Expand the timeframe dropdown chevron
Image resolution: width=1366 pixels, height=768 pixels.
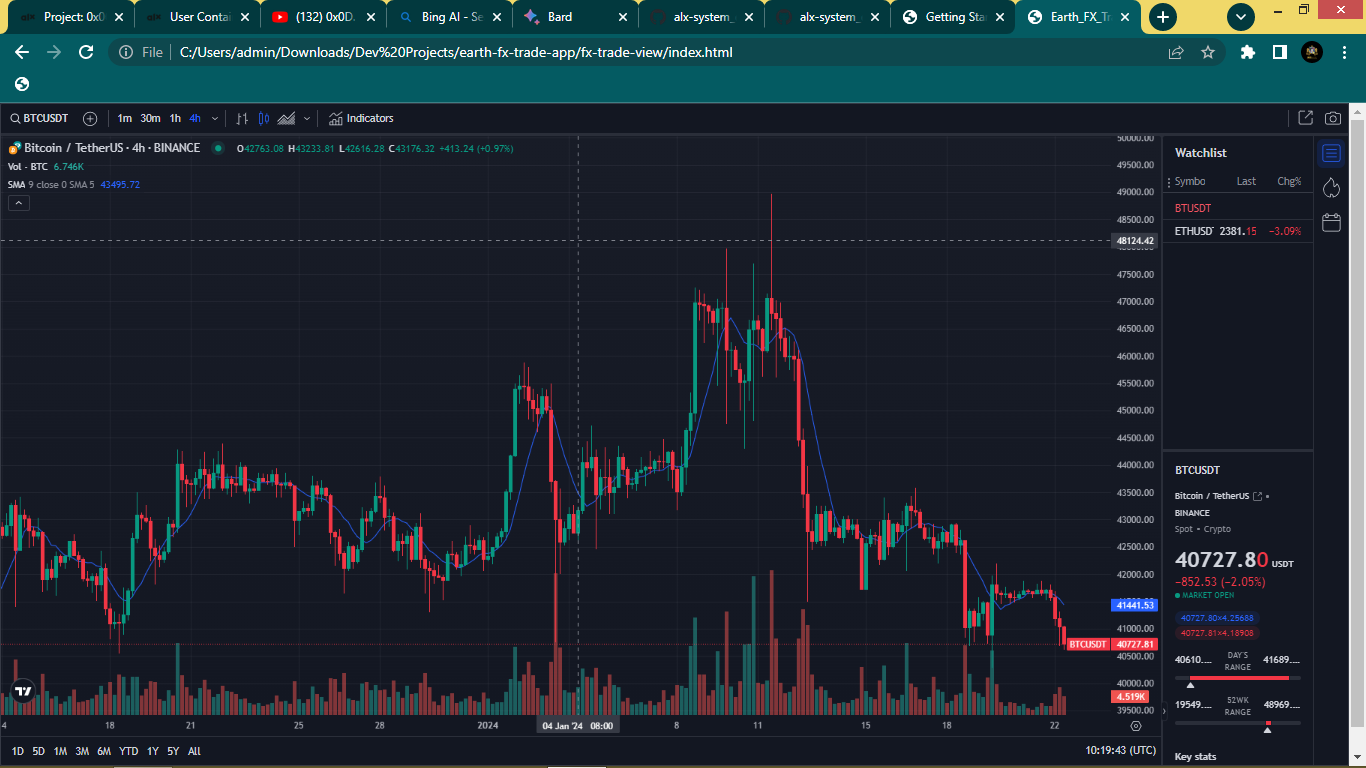[214, 118]
